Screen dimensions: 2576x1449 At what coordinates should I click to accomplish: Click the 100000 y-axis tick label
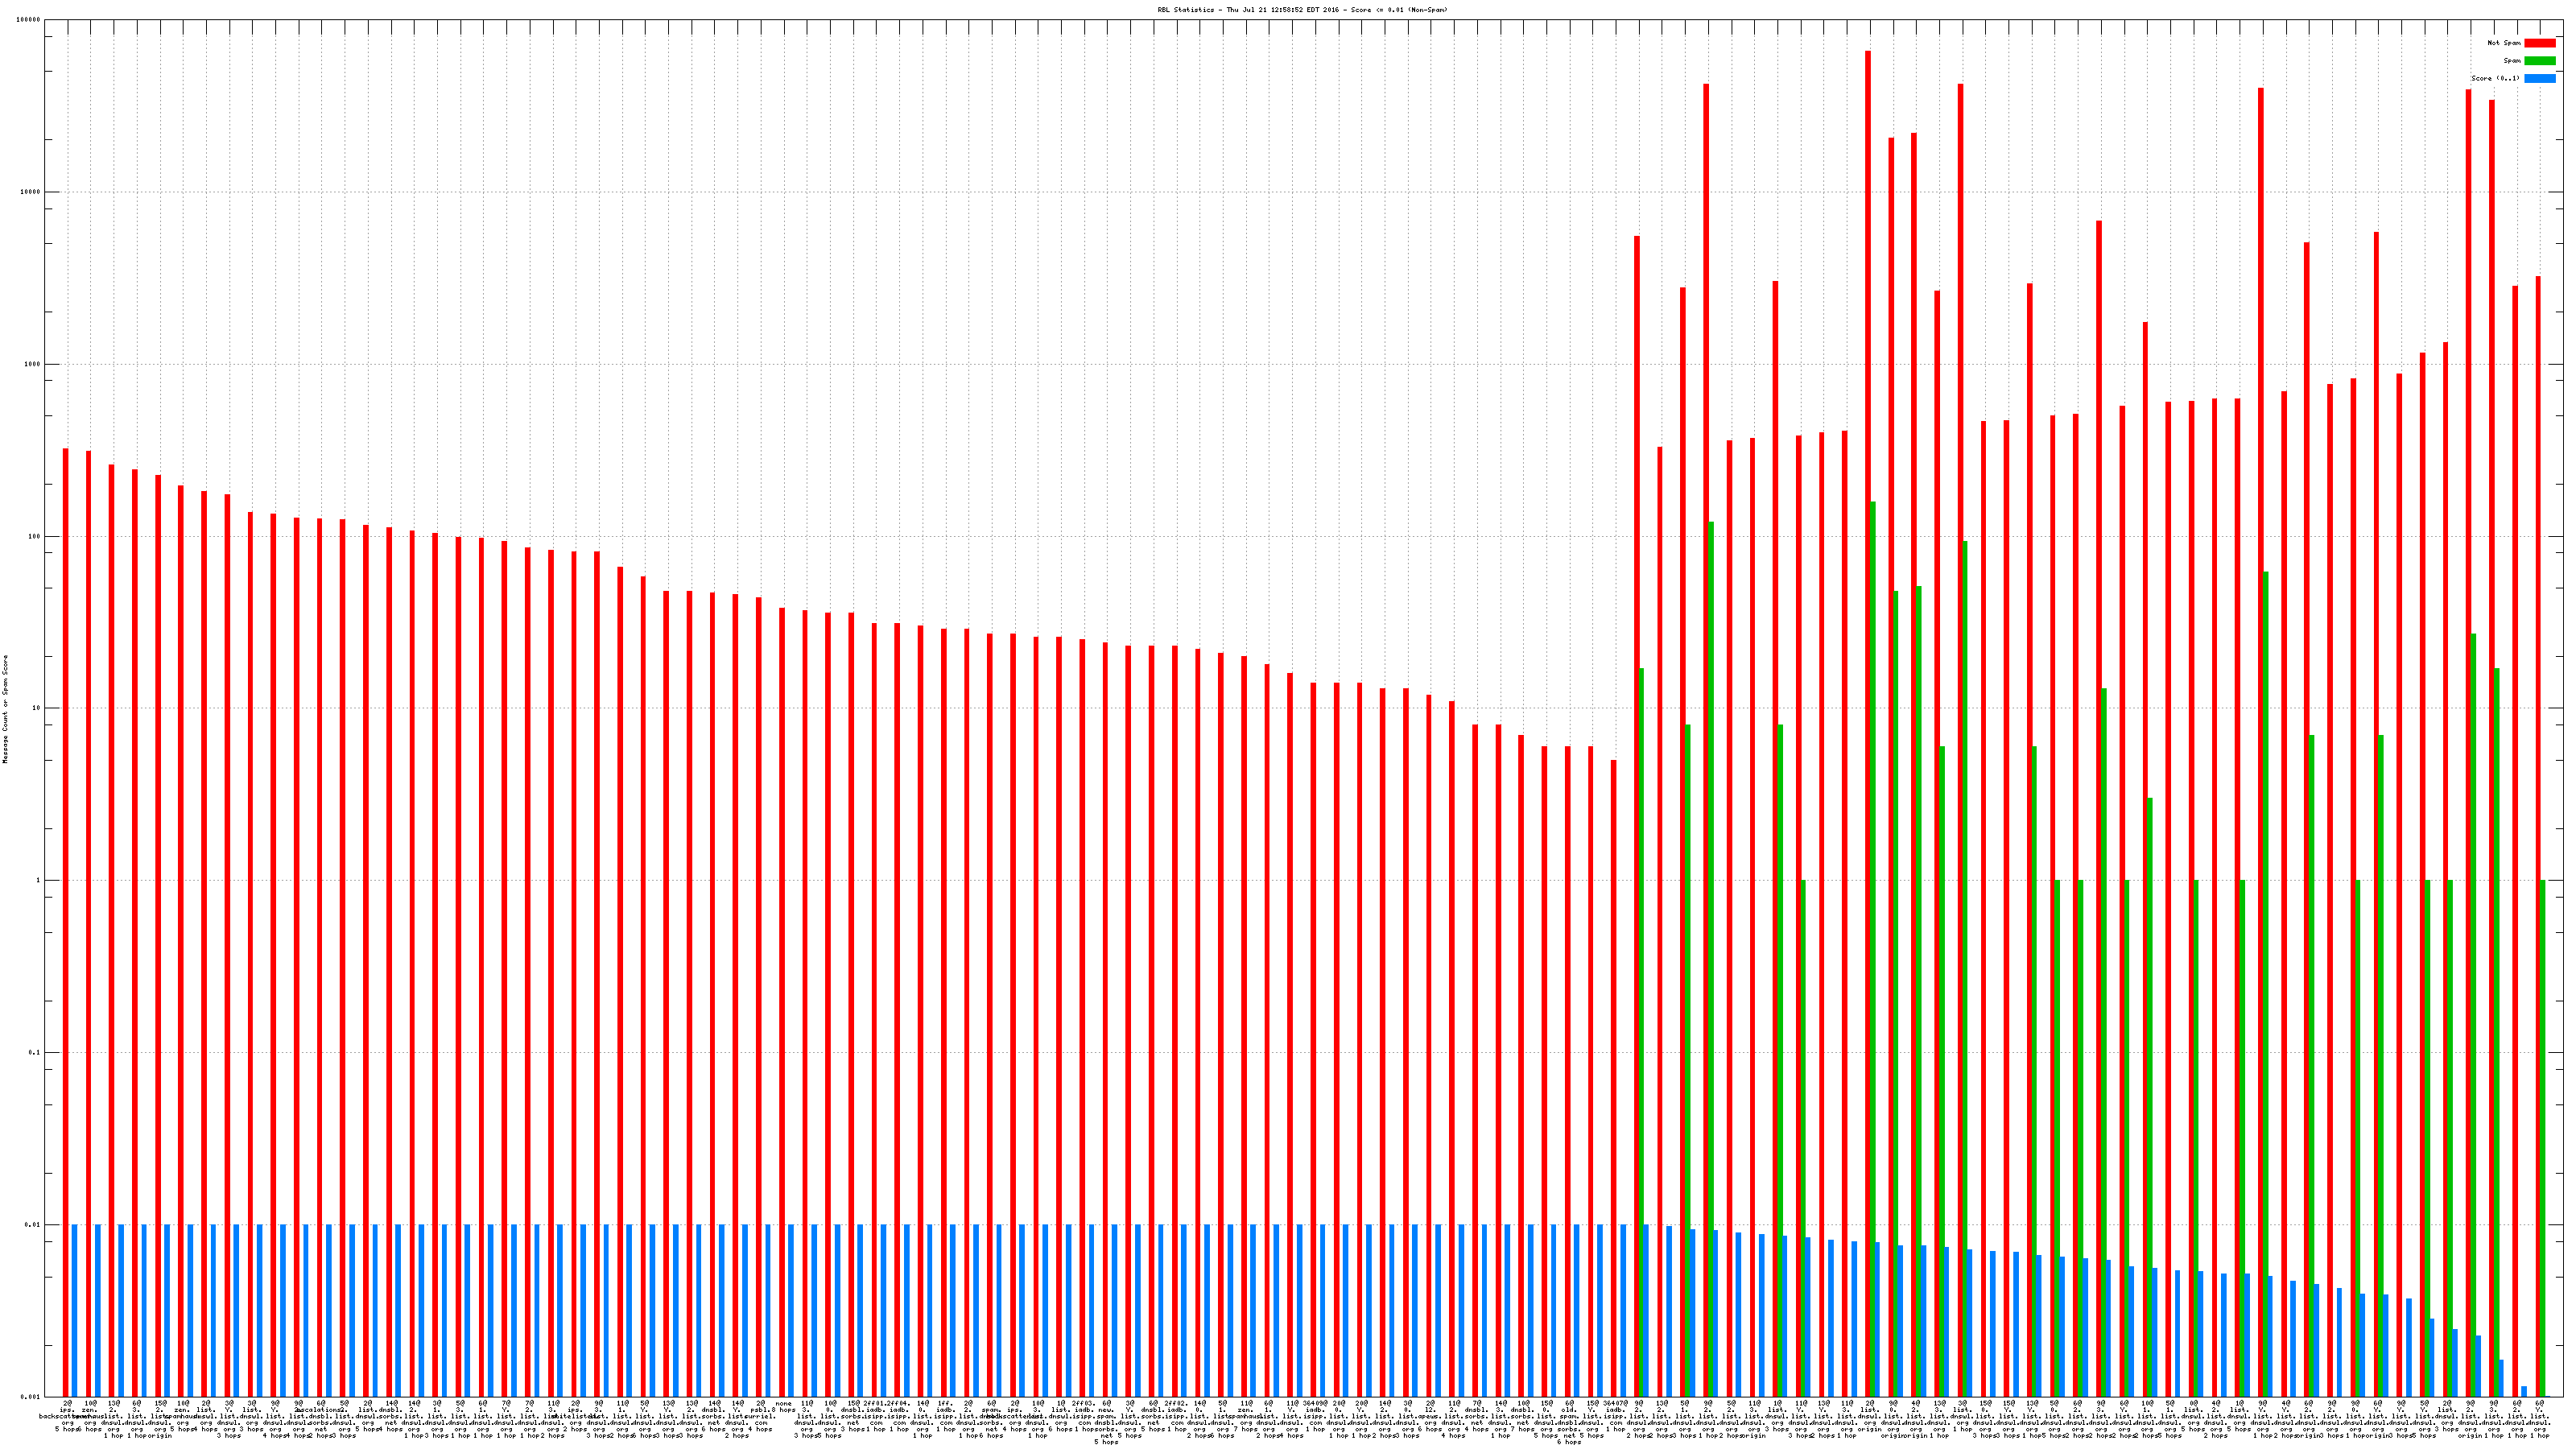tap(30, 20)
